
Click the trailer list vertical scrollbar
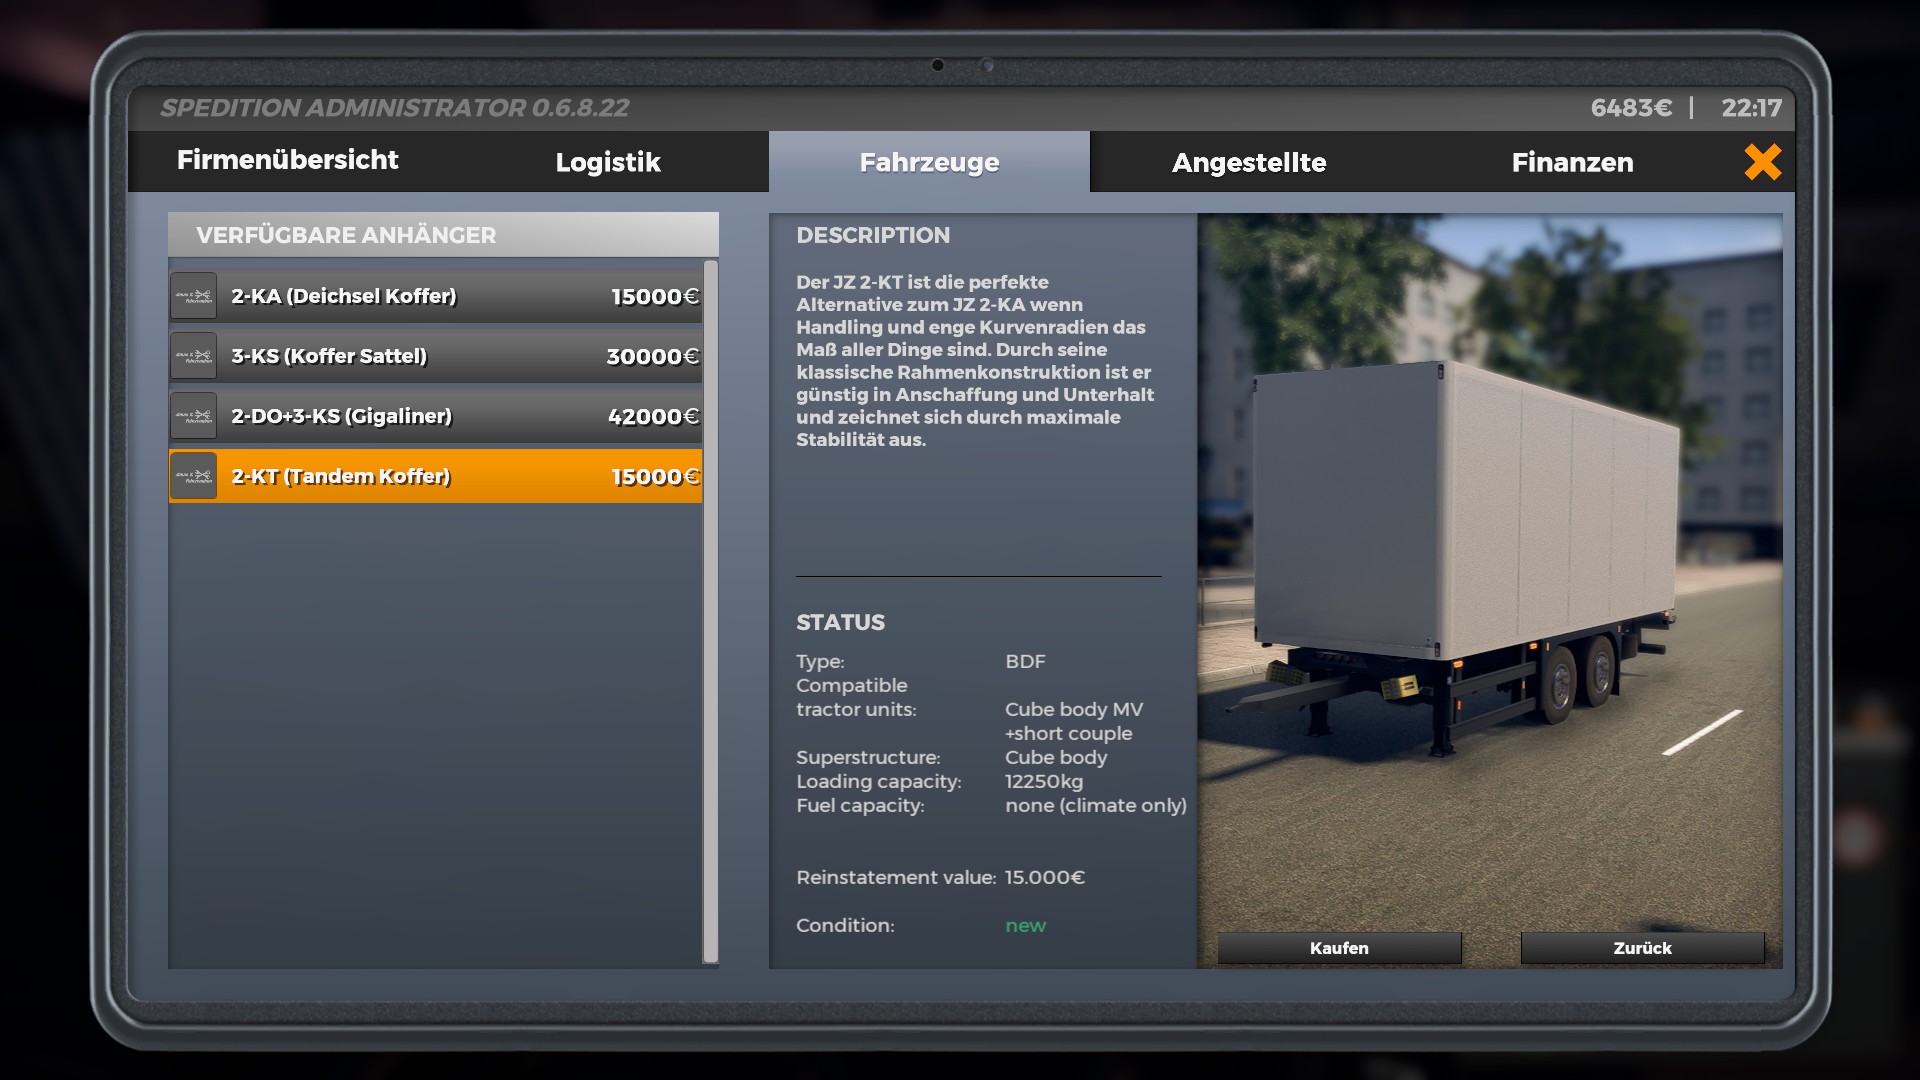click(711, 610)
